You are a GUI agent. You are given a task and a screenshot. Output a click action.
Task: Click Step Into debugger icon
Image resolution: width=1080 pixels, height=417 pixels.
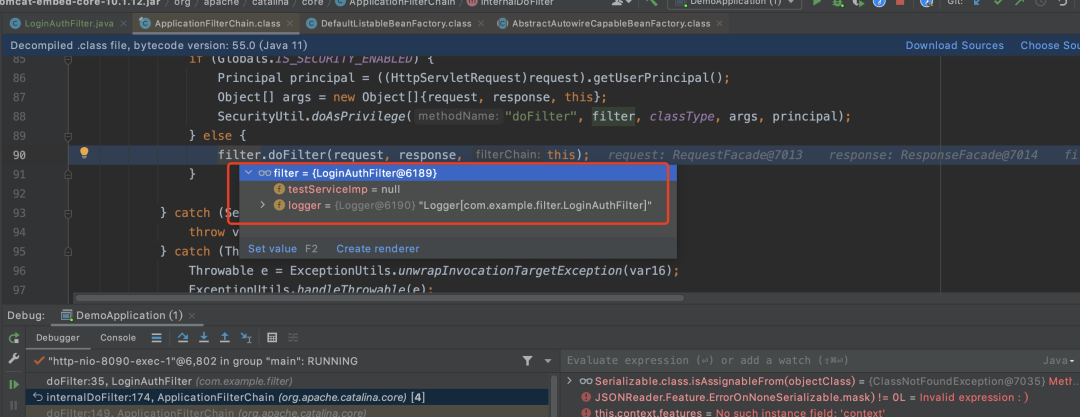[x=204, y=338]
